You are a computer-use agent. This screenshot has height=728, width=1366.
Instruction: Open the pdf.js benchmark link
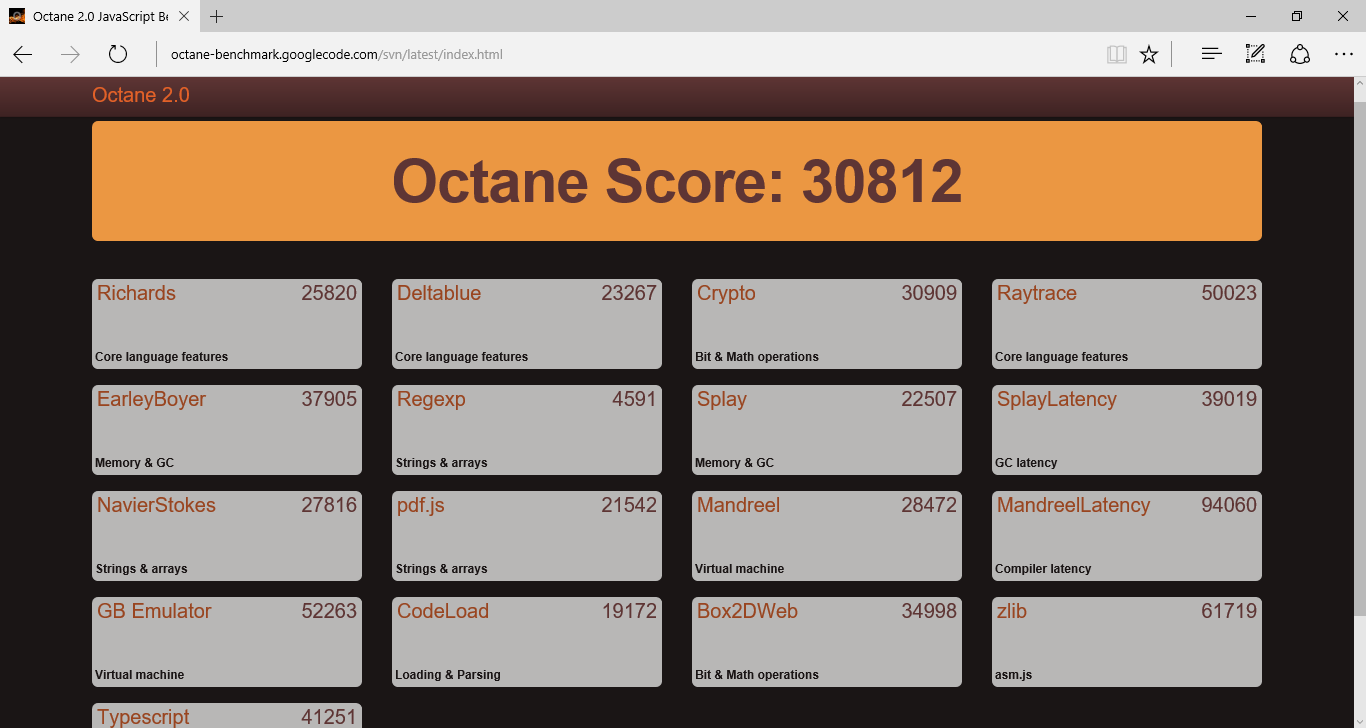[x=421, y=506]
